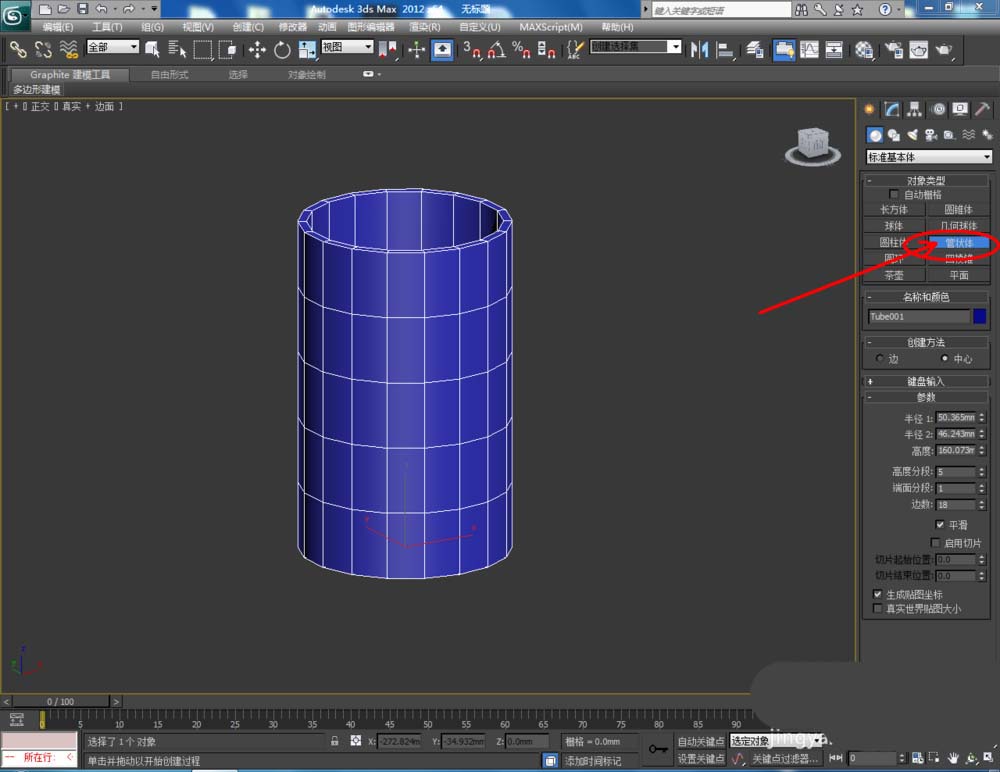Screen dimensions: 1000x772
Task: Click the 茶壶 object button
Action: click(x=893, y=275)
